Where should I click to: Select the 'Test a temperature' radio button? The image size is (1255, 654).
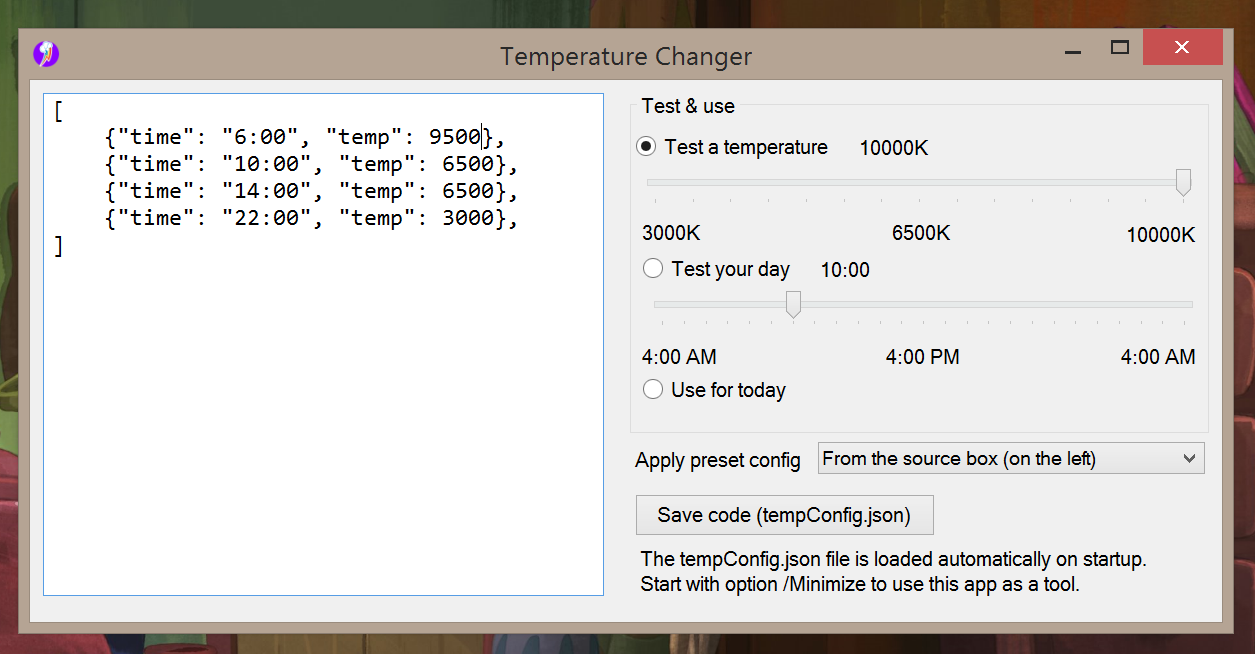coord(647,147)
